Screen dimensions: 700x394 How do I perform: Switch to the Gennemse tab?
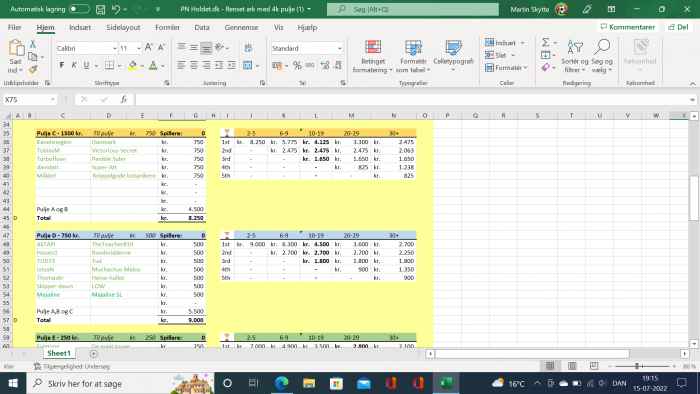pos(242,27)
